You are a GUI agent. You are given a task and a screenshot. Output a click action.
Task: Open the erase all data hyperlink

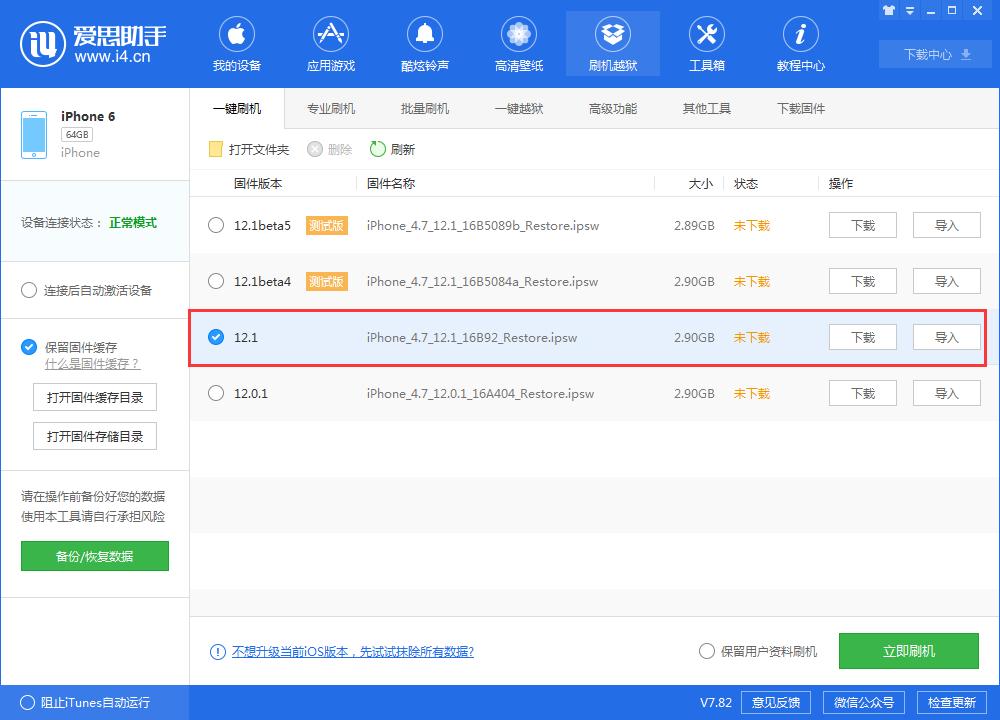click(x=352, y=651)
